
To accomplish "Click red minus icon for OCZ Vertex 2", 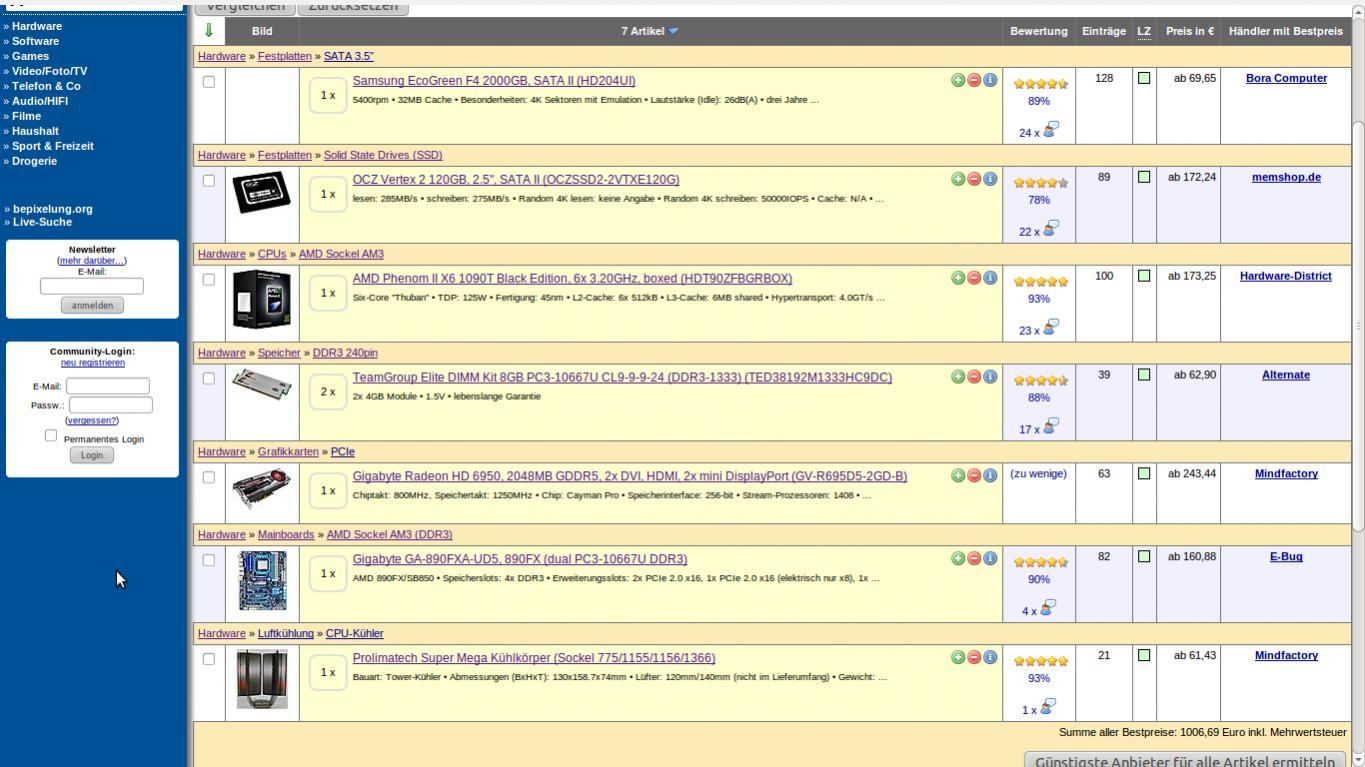I will click(x=974, y=179).
